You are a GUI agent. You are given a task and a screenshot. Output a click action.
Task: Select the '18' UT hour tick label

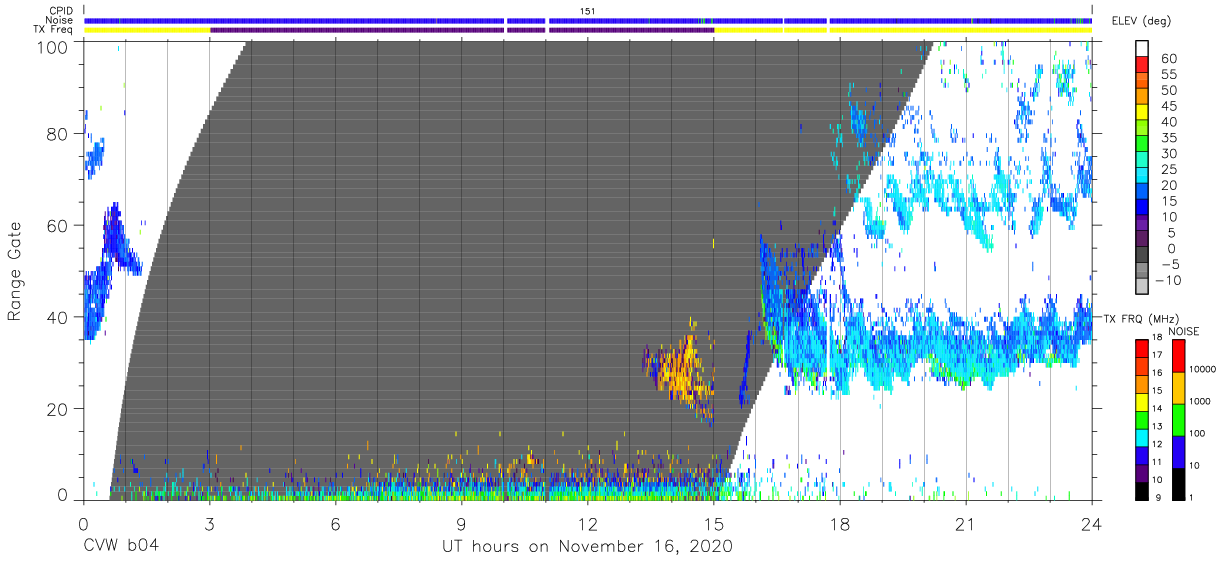tap(839, 523)
